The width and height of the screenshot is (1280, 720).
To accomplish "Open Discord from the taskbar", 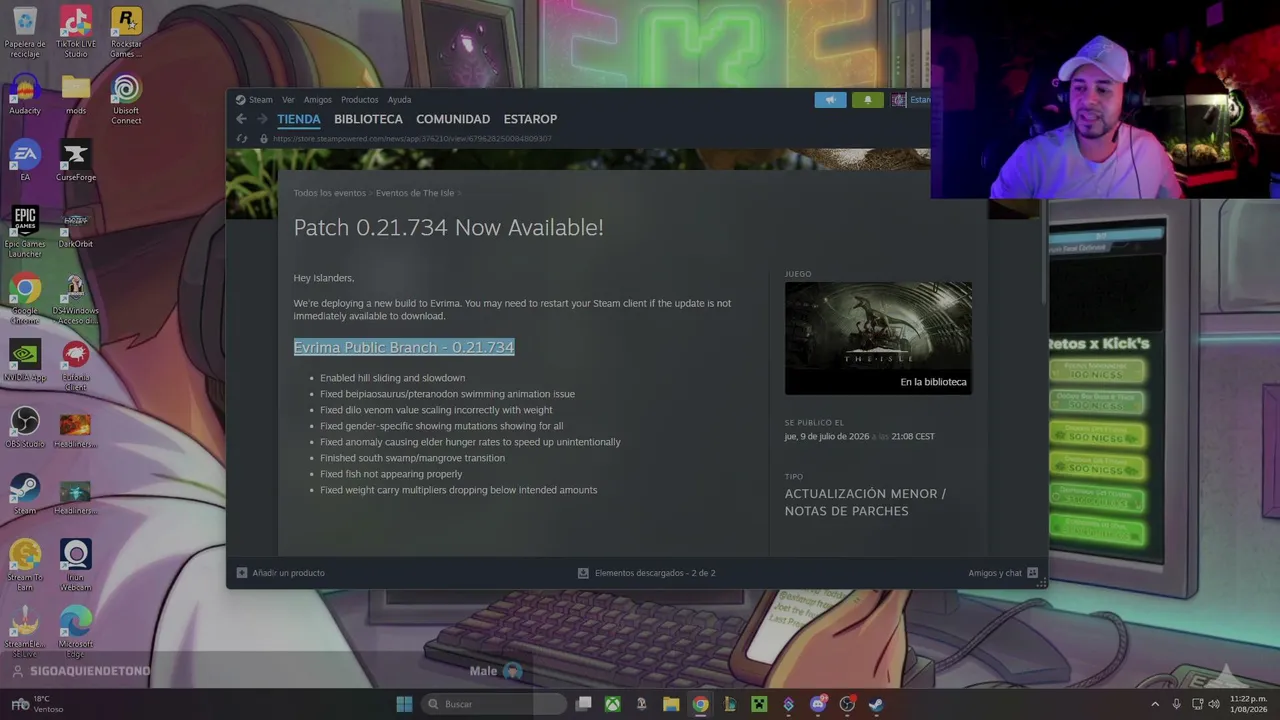I will (818, 704).
